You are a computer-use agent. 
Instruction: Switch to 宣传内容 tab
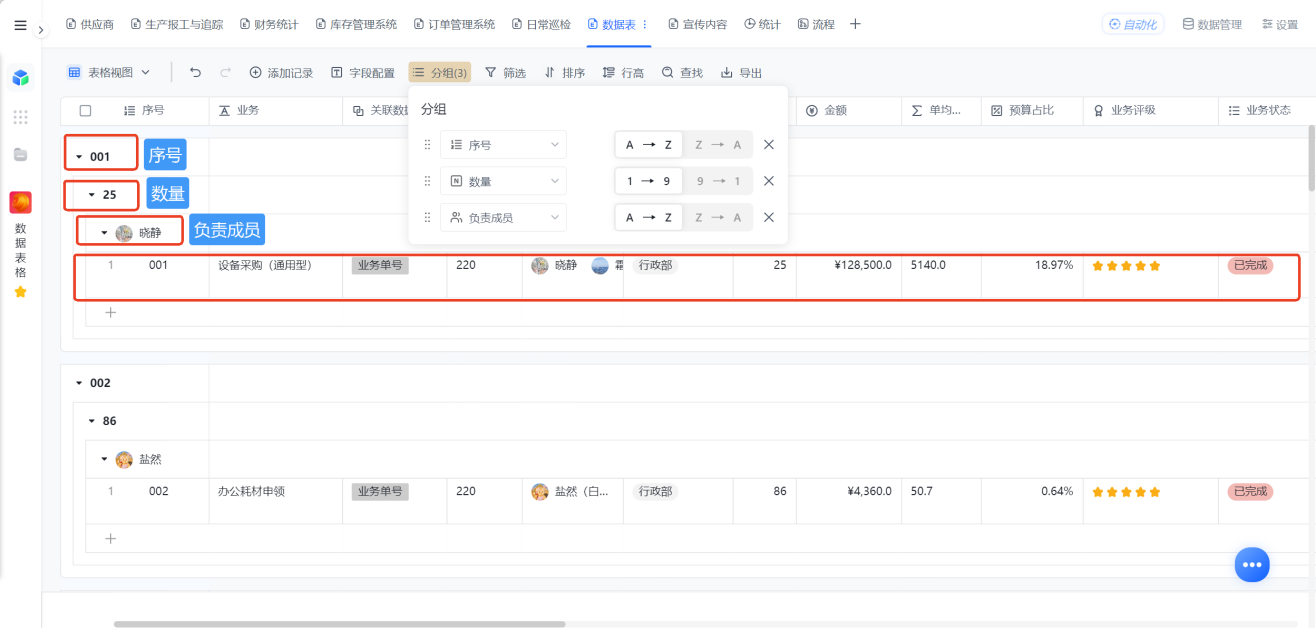pyautogui.click(x=698, y=24)
